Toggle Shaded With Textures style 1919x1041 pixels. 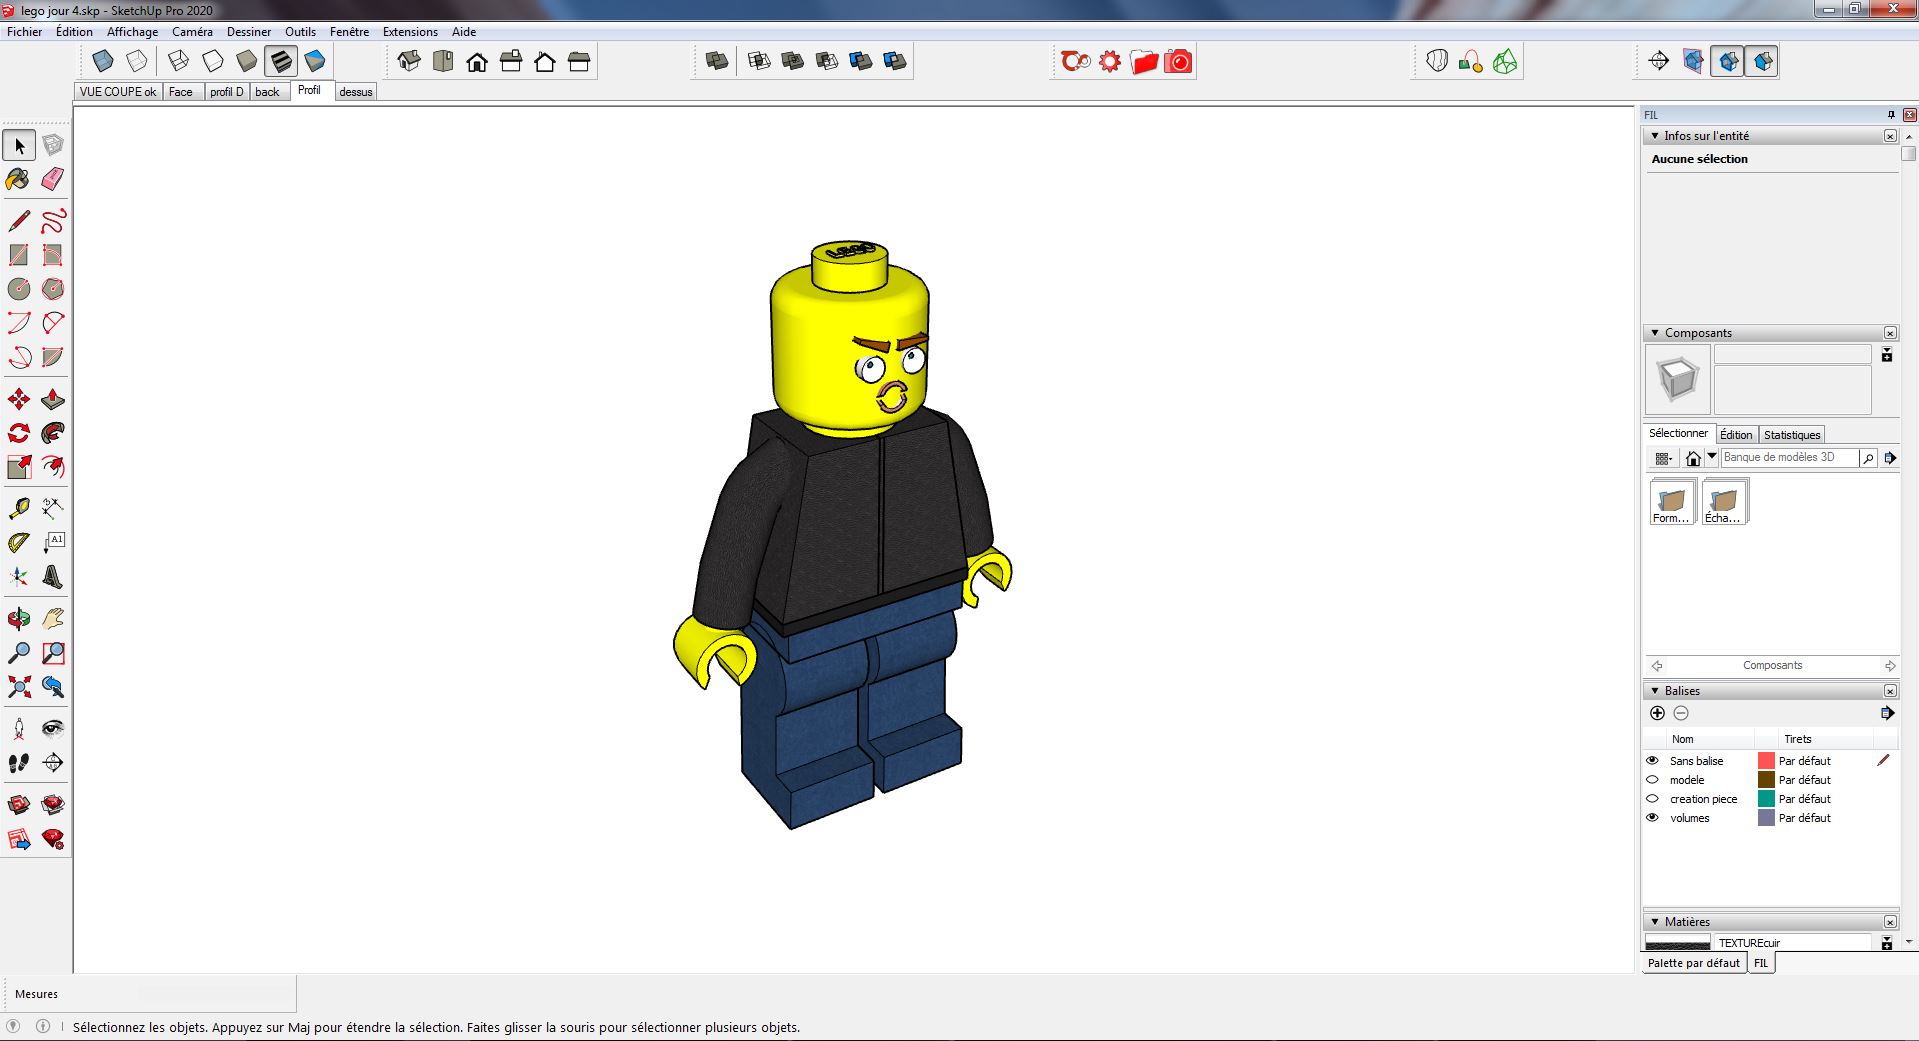pyautogui.click(x=281, y=61)
